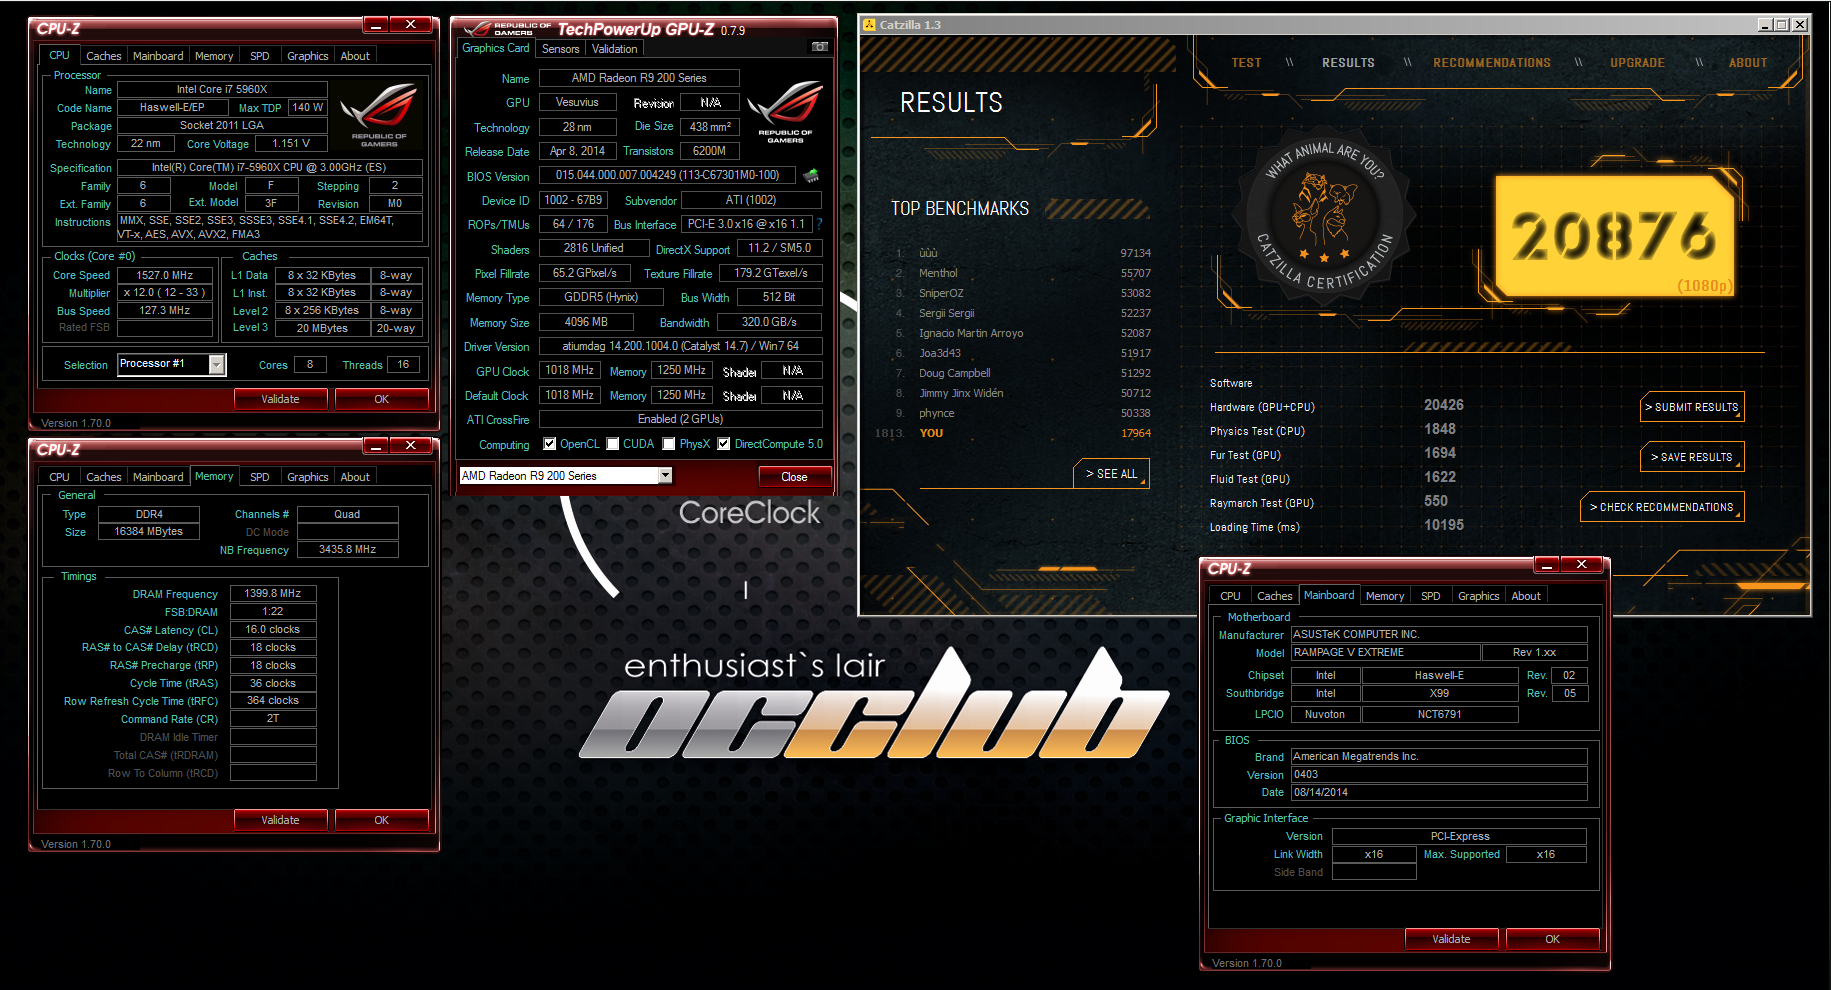Open About tab in CPU-Z window showing Timings
The image size is (1831, 990).
(355, 477)
